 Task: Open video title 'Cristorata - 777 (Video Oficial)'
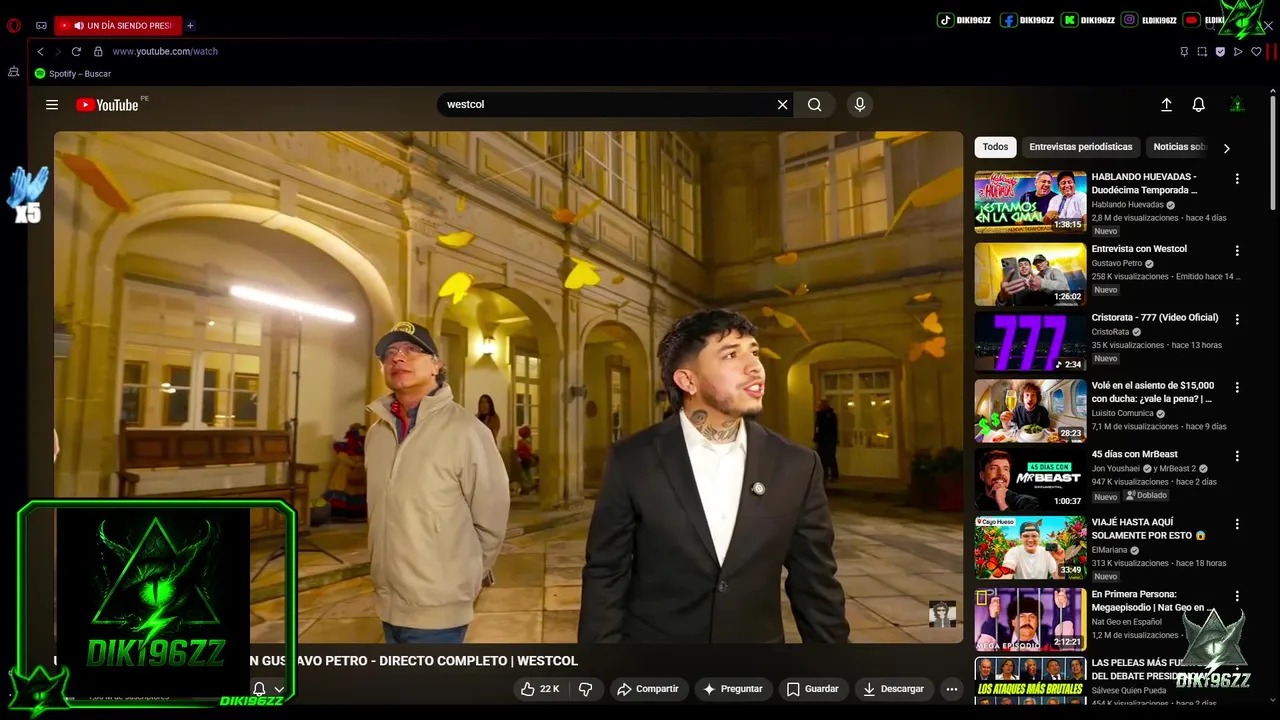click(x=1155, y=318)
